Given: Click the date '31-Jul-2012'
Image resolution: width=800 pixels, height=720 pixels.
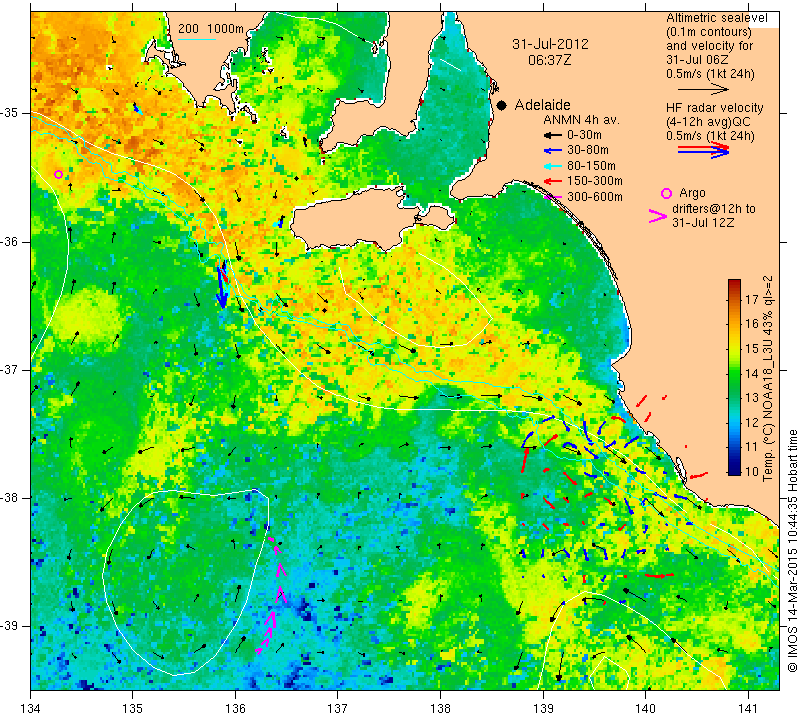Looking at the screenshot, I should (550, 44).
